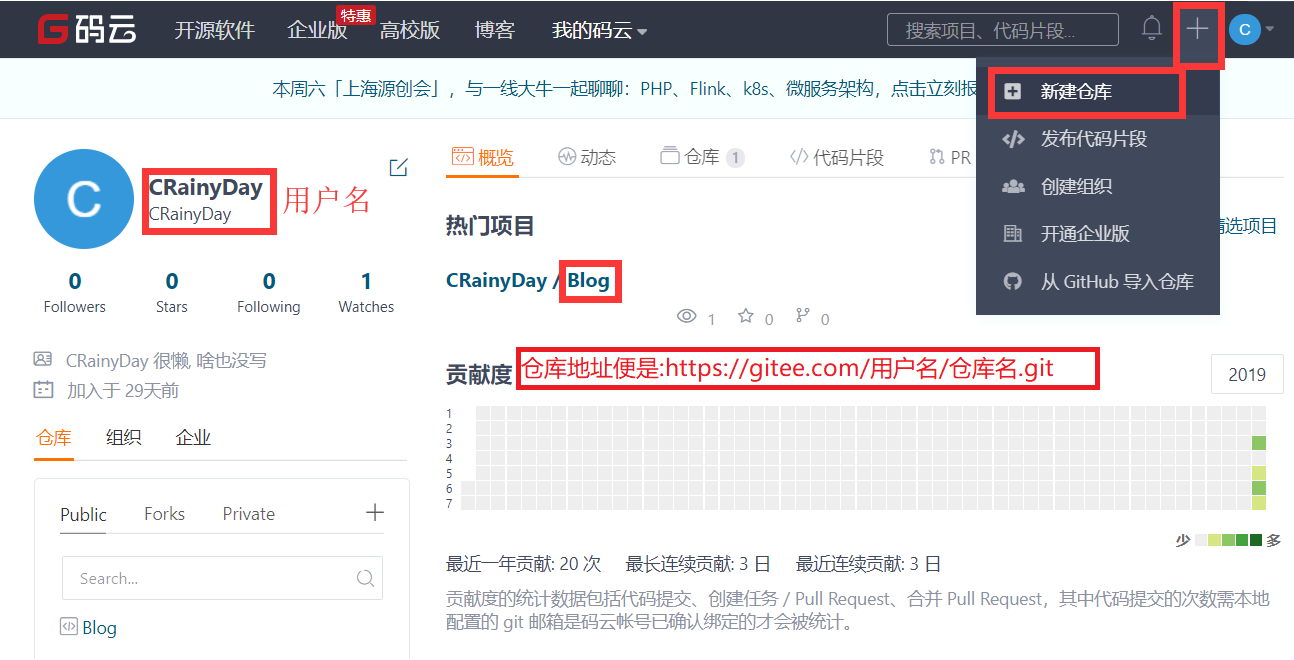Viewport: 1294px width, 660px height.
Task: Click the 2019 contribution year button
Action: click(1247, 375)
